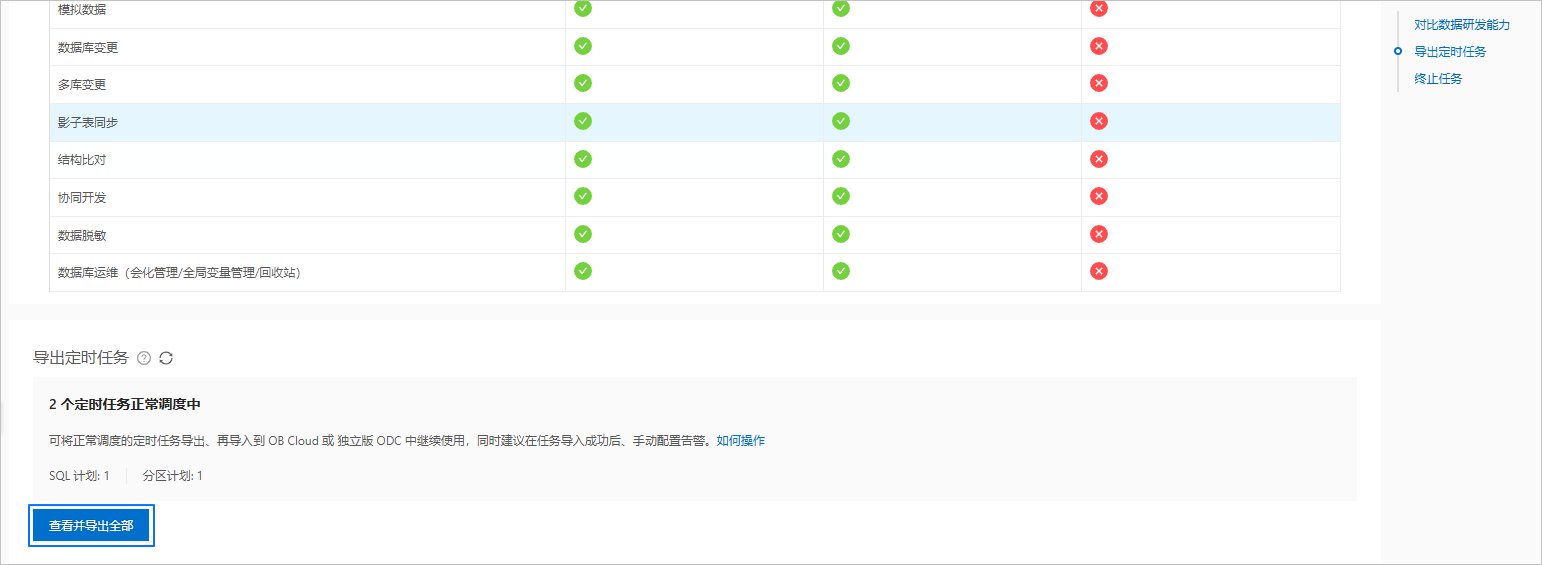The height and width of the screenshot is (565, 1542).
Task: Click the help icon beside 导出定时任务 heading
Action: point(144,358)
